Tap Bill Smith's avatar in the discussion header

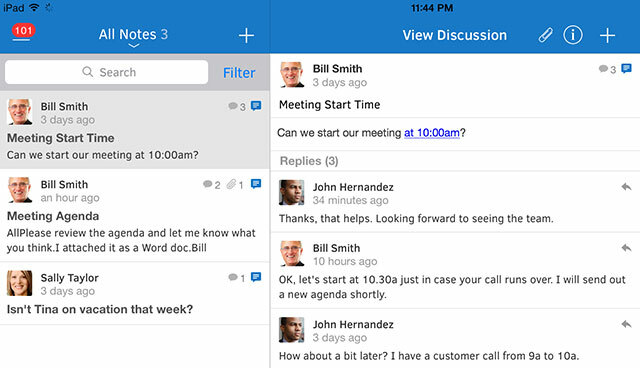(292, 75)
